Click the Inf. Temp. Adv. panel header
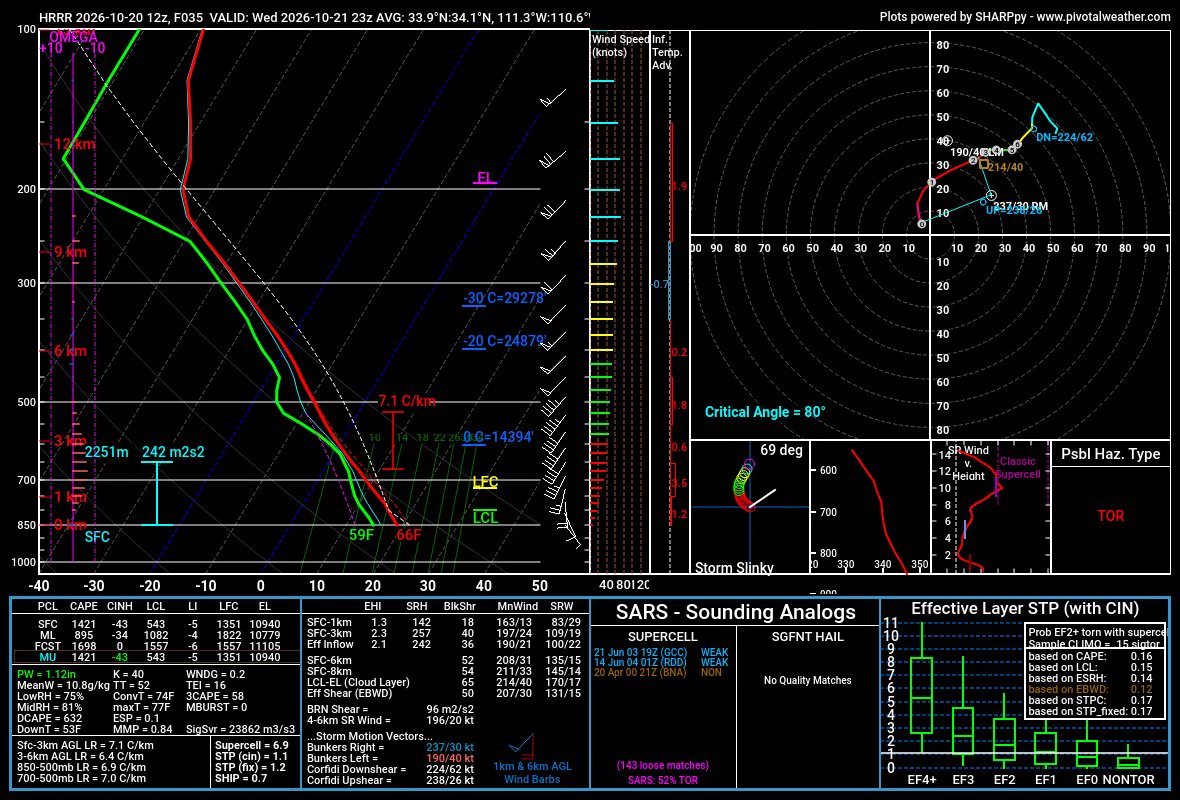The height and width of the screenshot is (800, 1180). tap(667, 52)
